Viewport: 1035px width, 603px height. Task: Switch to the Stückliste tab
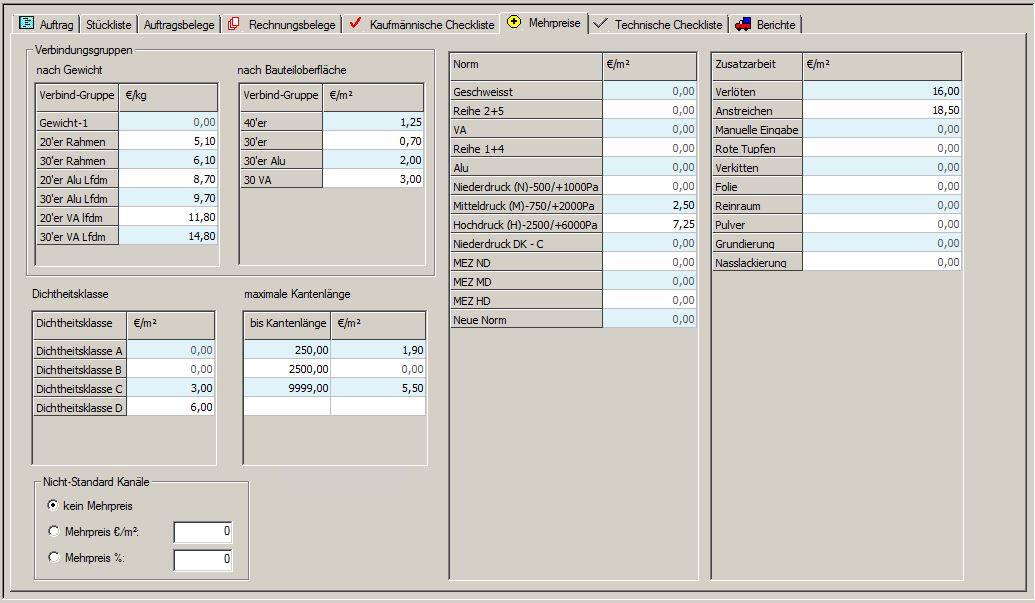108,24
